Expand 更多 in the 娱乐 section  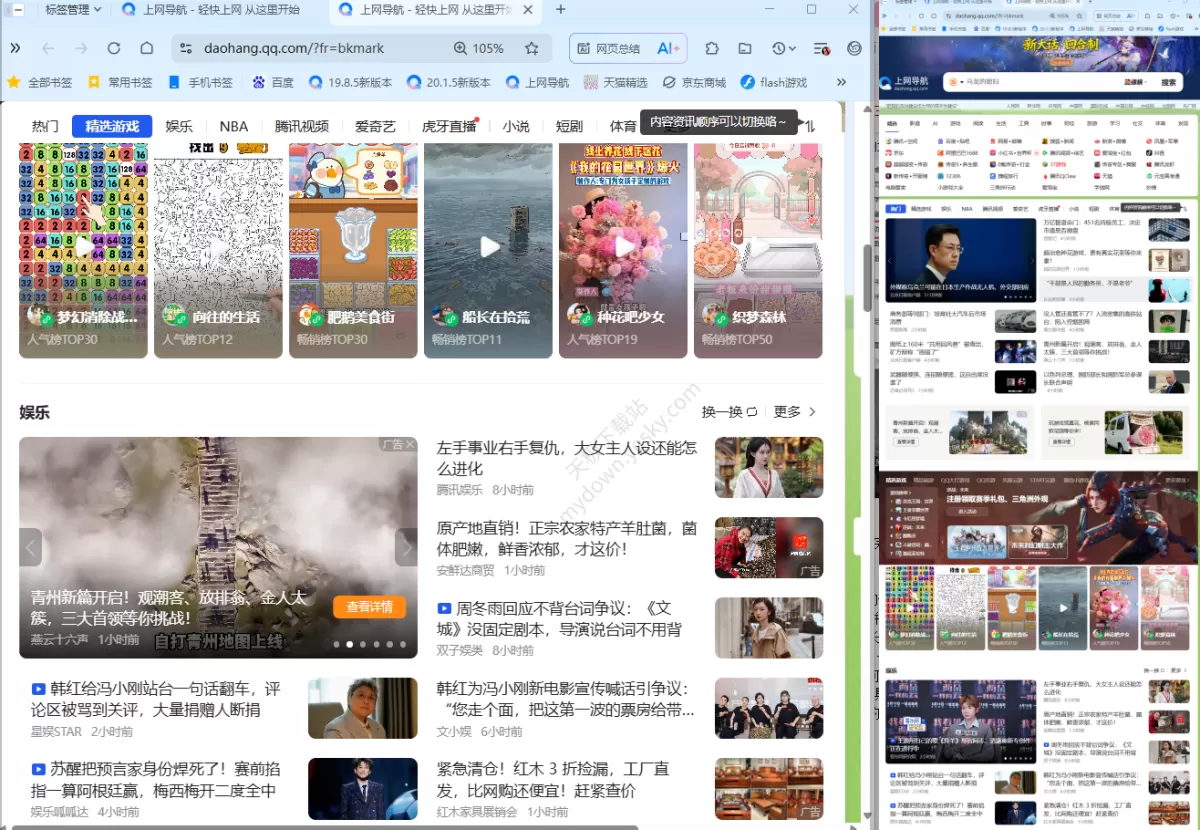point(795,412)
